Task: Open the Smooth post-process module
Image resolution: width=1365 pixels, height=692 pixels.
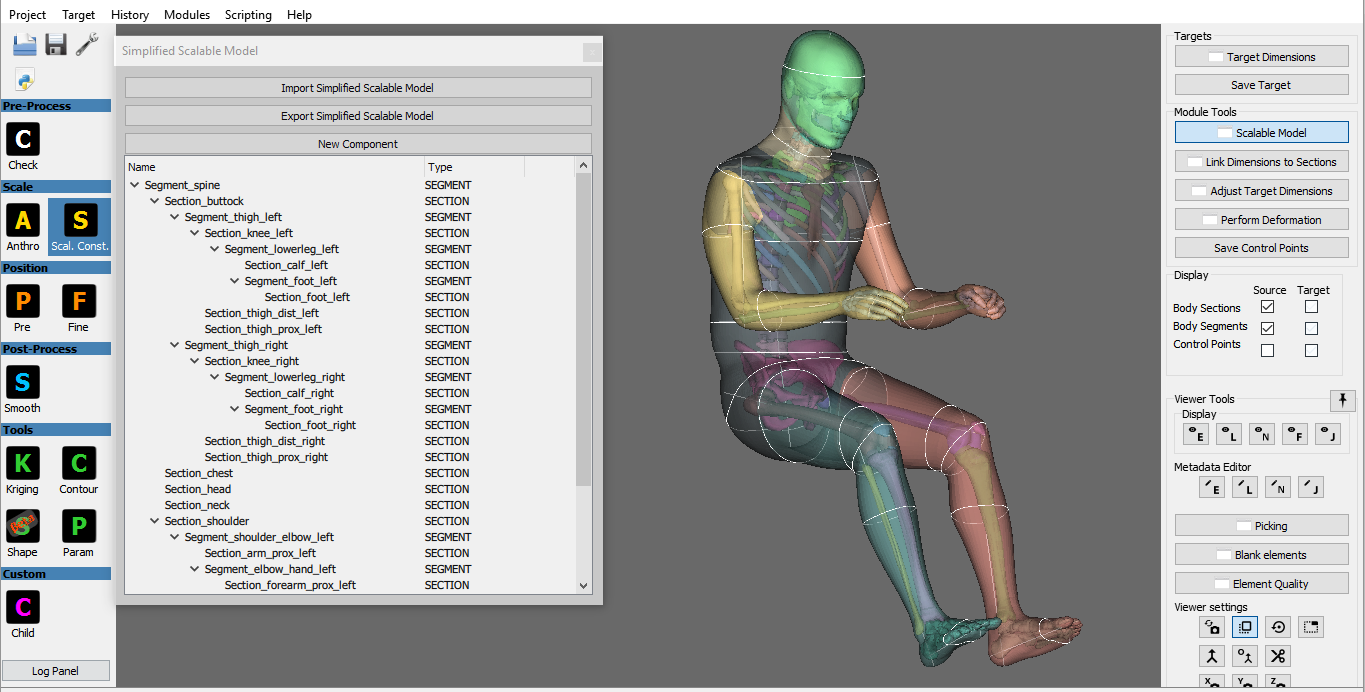Action: (23, 389)
